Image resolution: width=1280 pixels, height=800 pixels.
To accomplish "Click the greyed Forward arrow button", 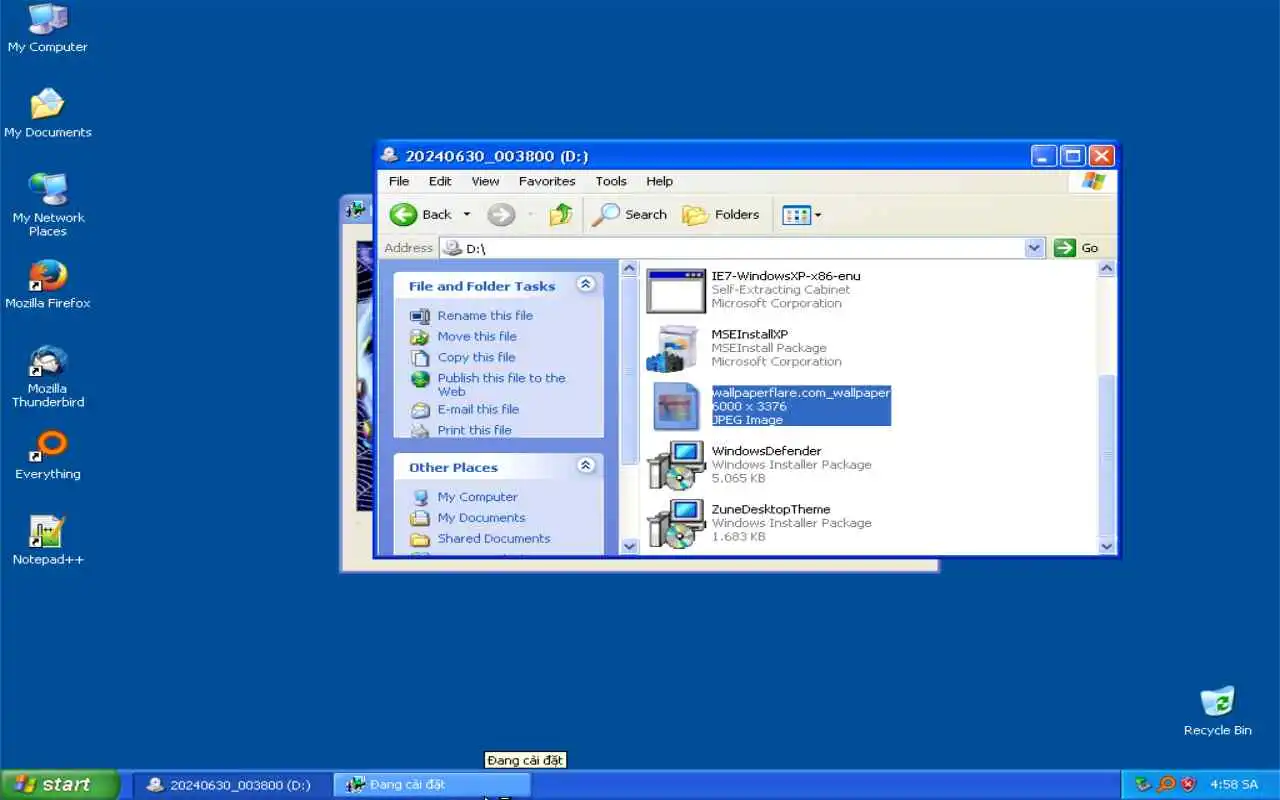I will point(501,214).
